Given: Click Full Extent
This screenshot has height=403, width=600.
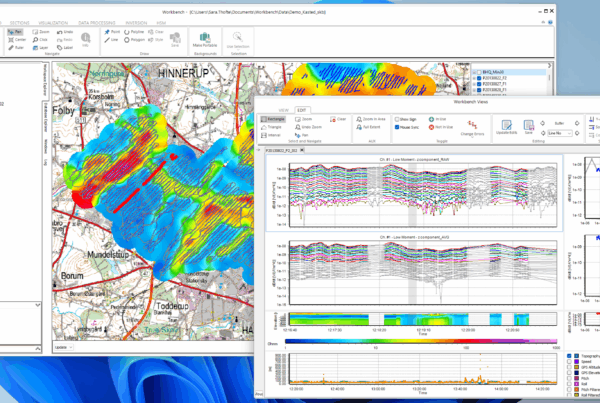Looking at the screenshot, I should [x=368, y=127].
